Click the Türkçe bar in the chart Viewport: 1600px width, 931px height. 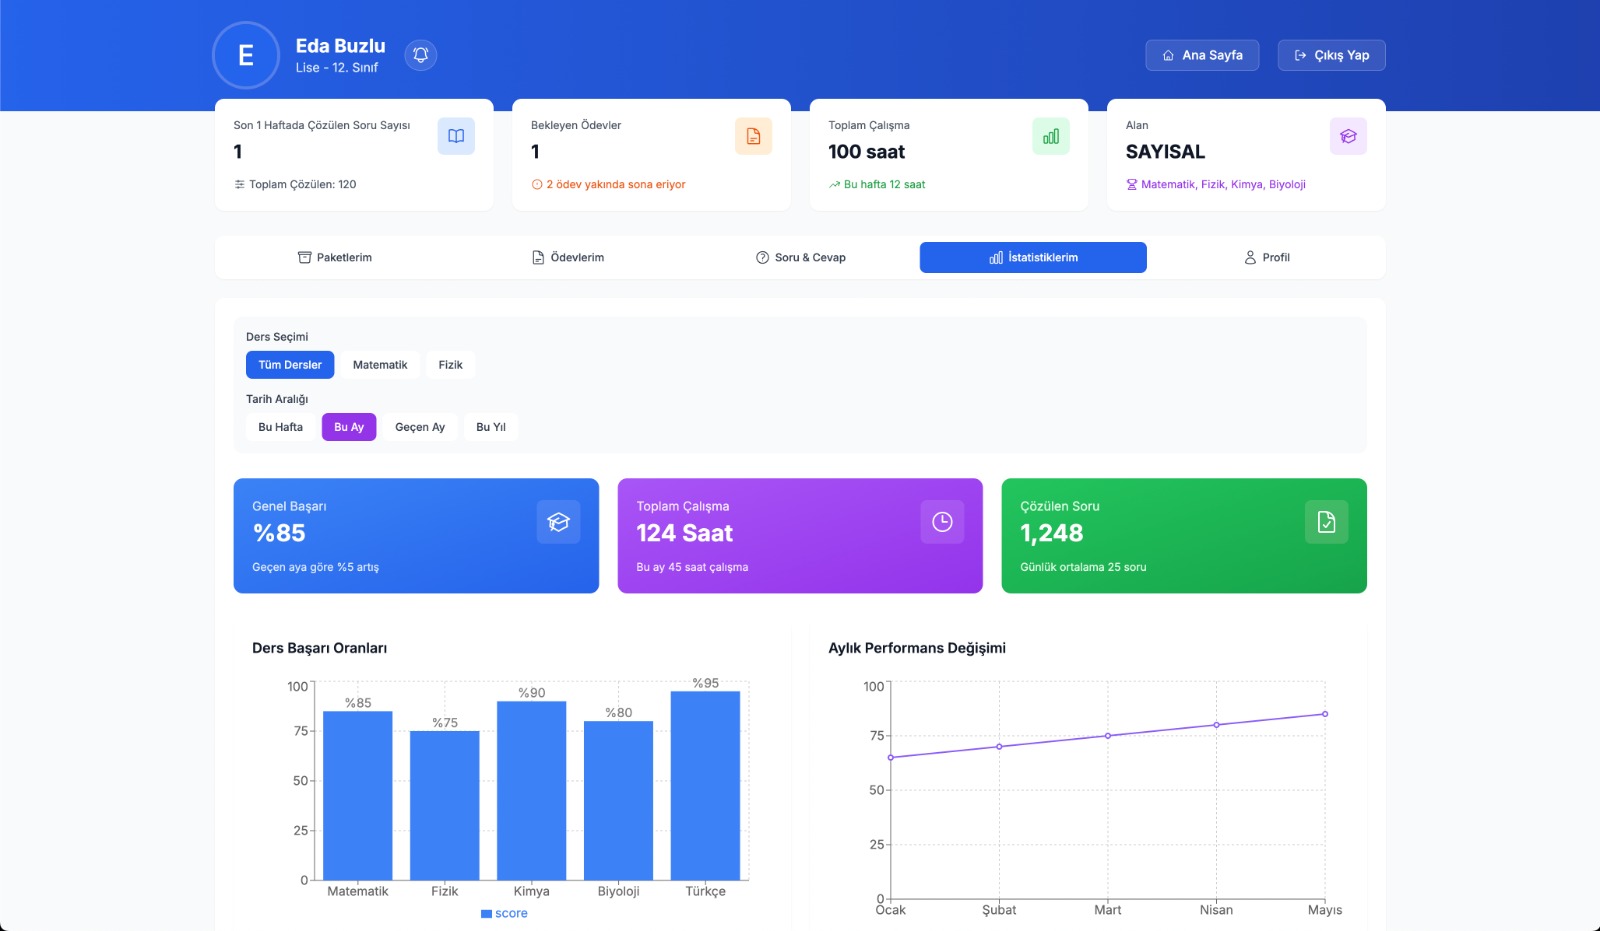705,786
